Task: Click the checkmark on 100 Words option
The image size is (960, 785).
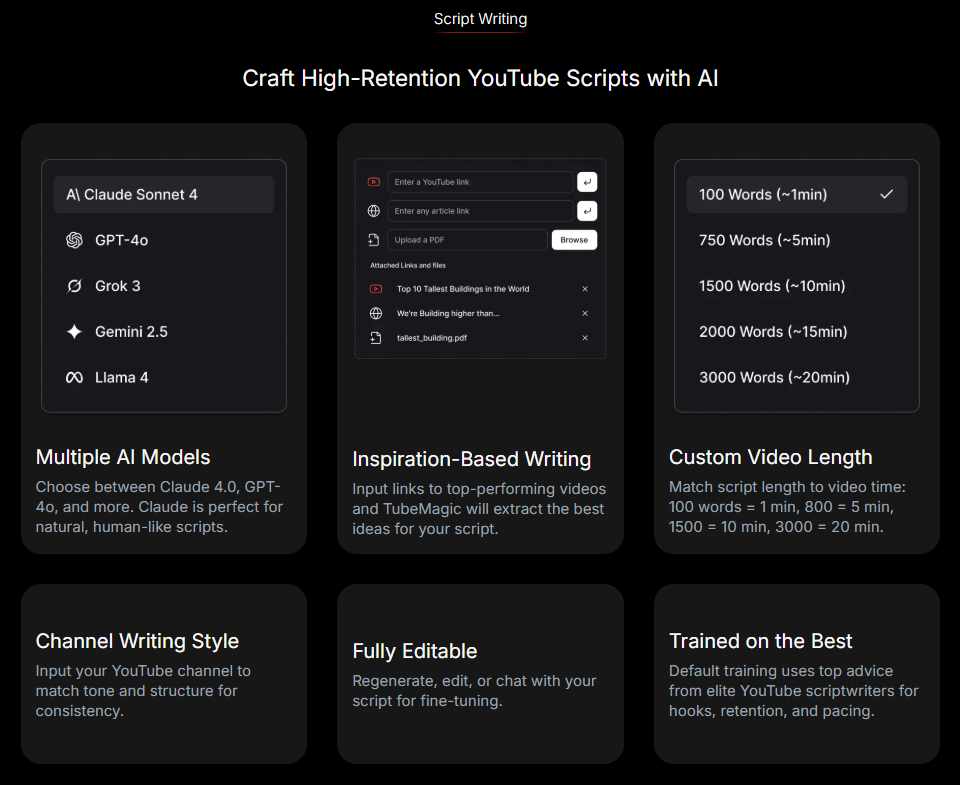Action: 887,194
